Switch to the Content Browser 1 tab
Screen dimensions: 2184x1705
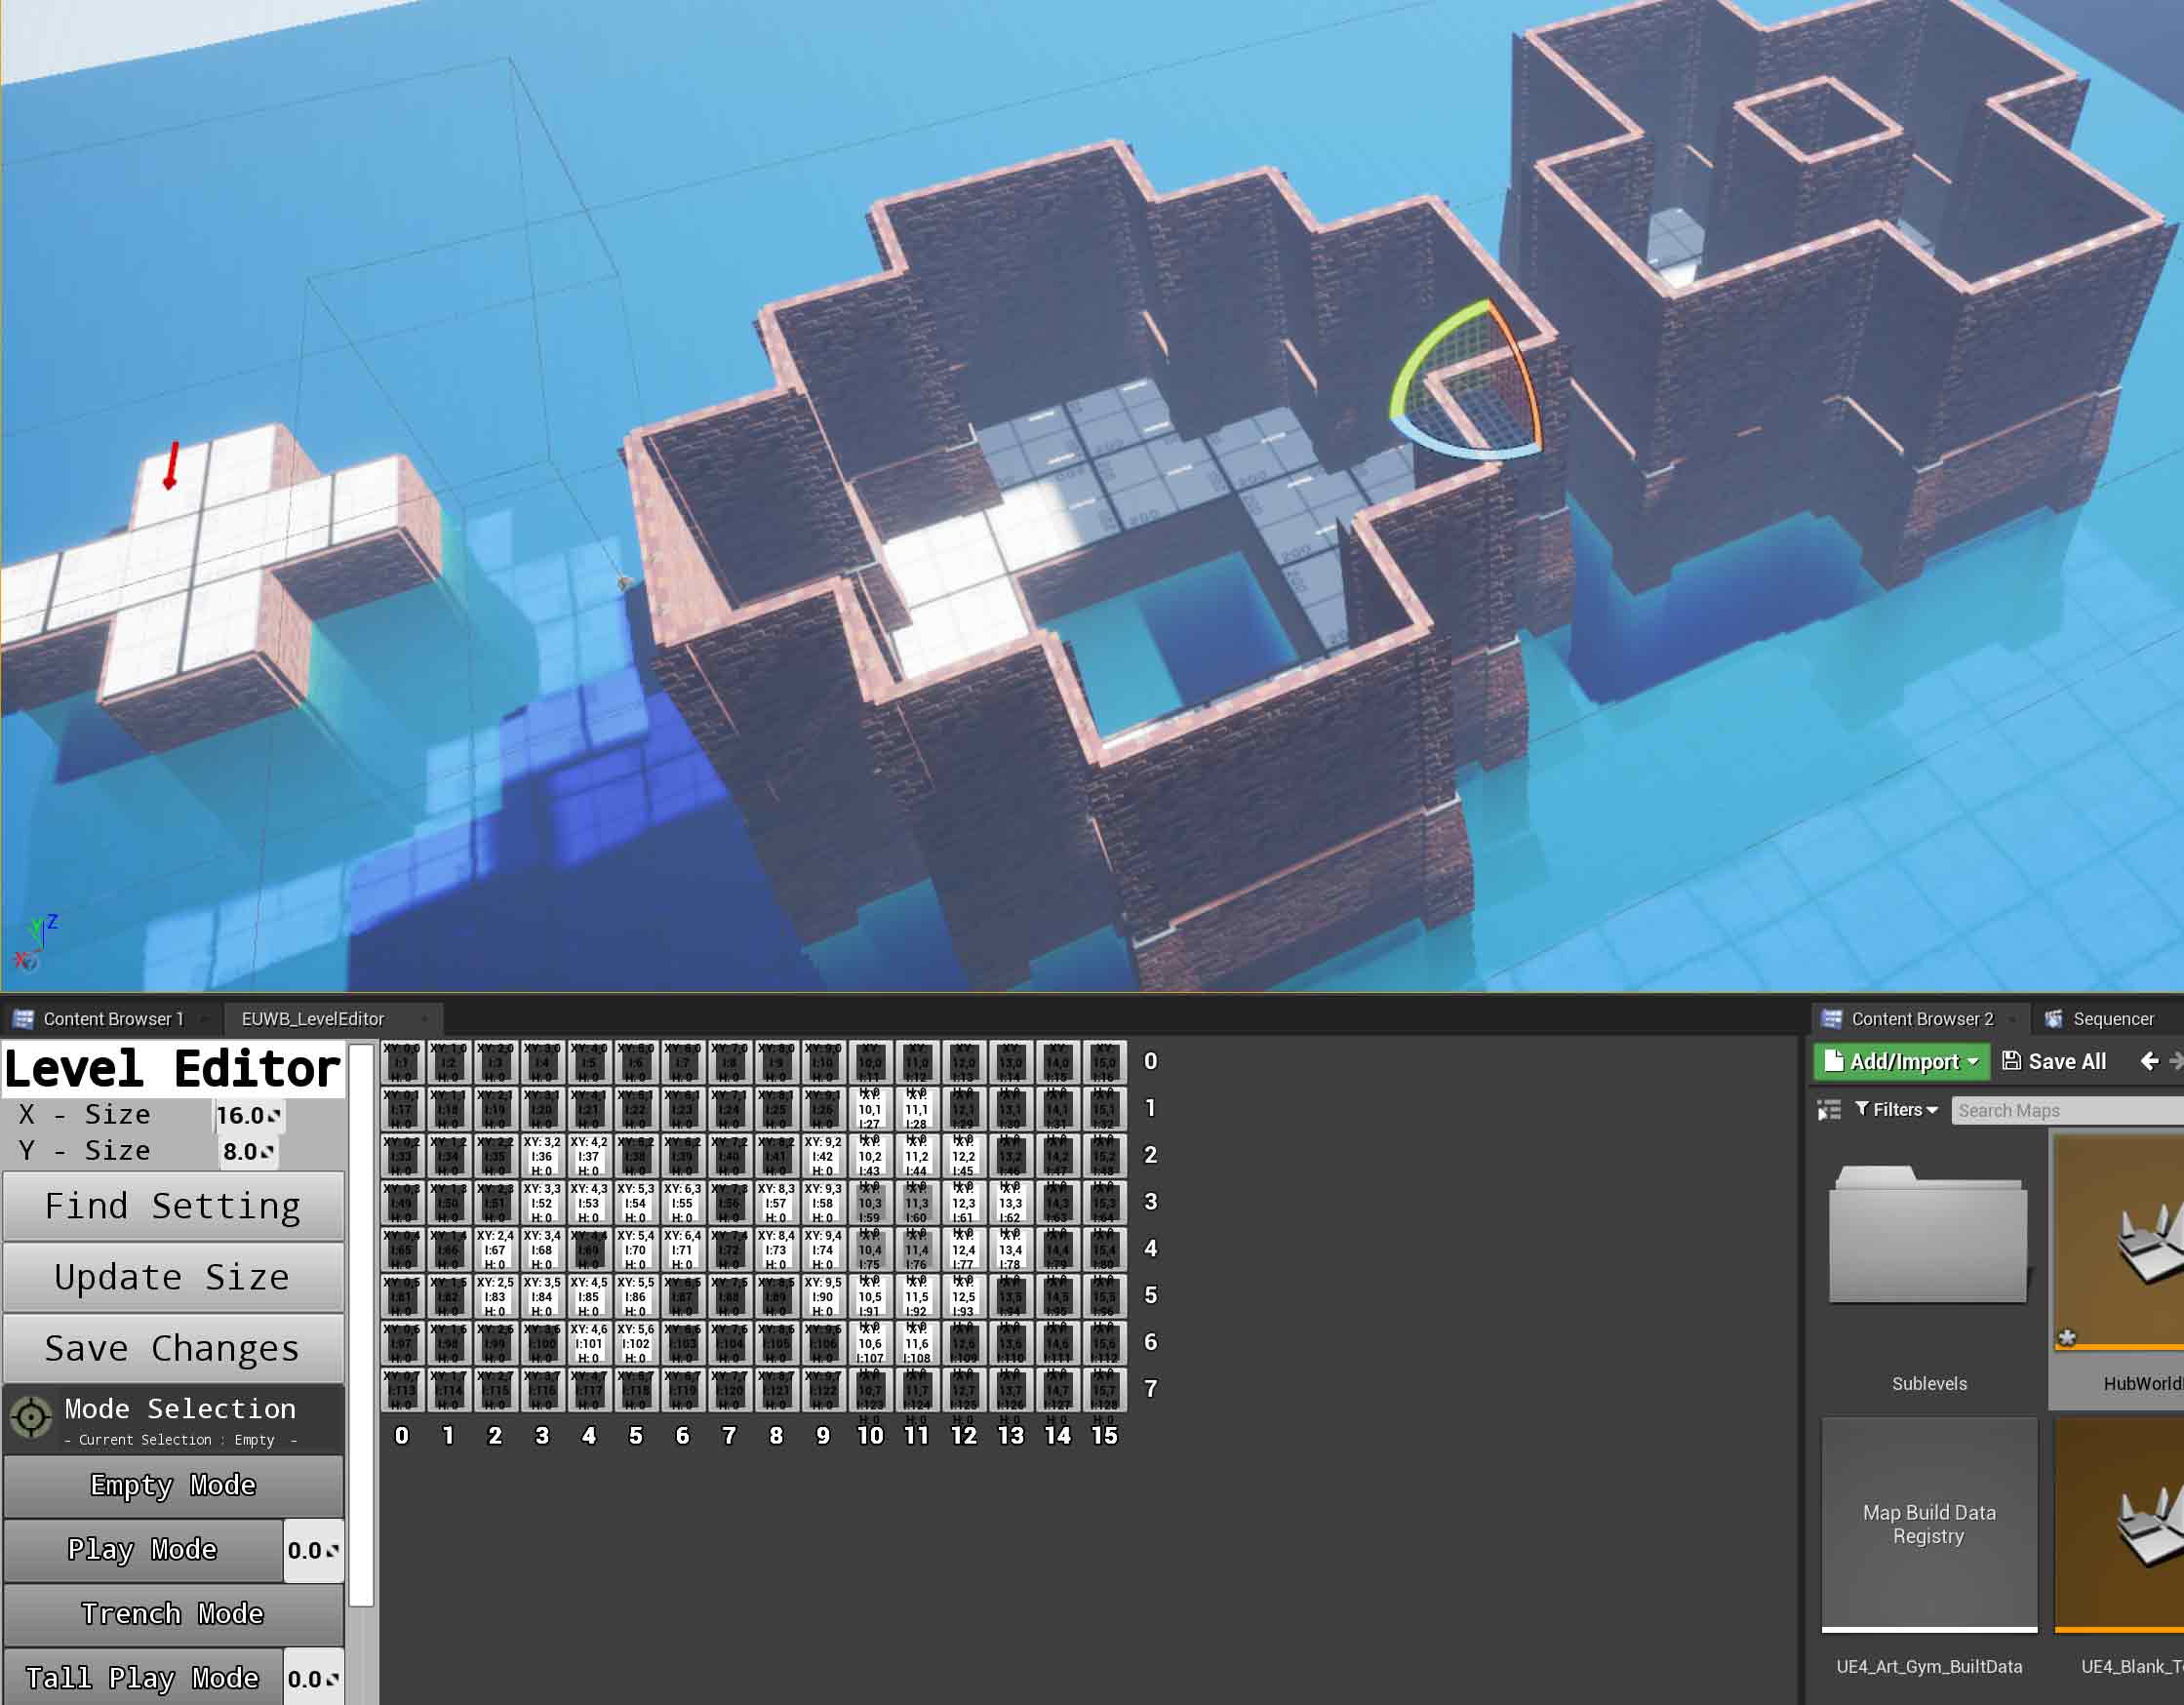(112, 1019)
